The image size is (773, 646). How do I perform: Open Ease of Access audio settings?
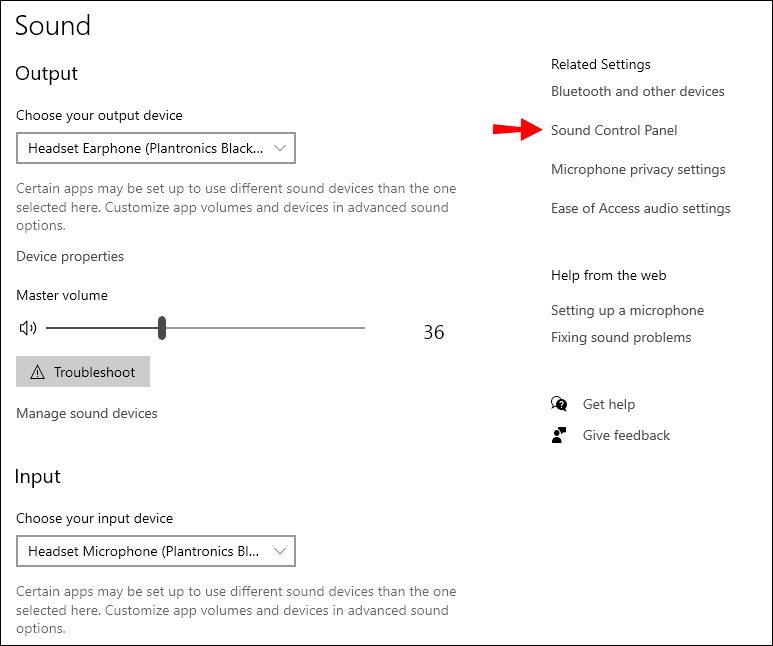tap(641, 208)
